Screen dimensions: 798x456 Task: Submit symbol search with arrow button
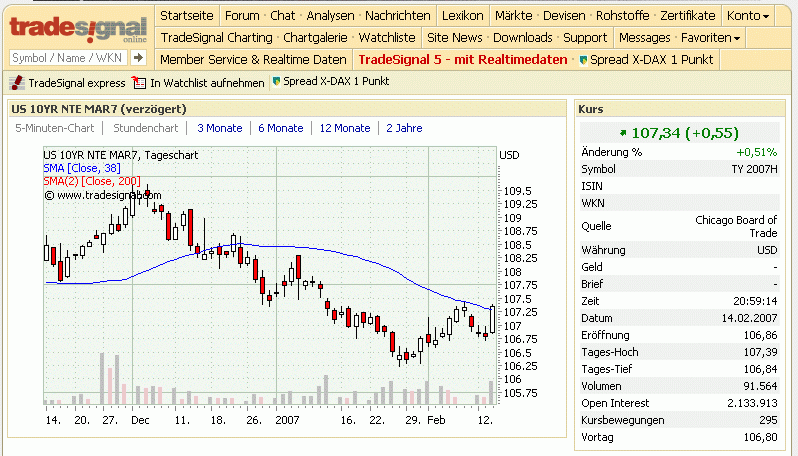coord(138,58)
